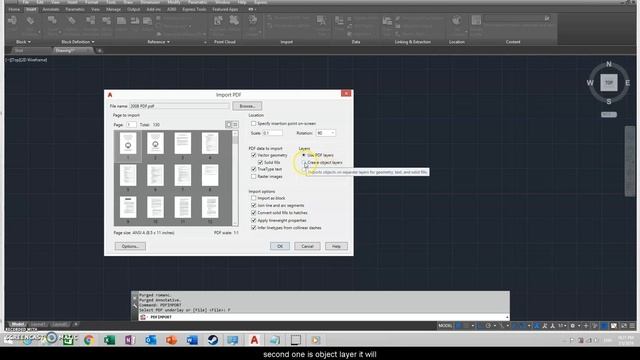Open the Home ribbon tab

point(14,9)
